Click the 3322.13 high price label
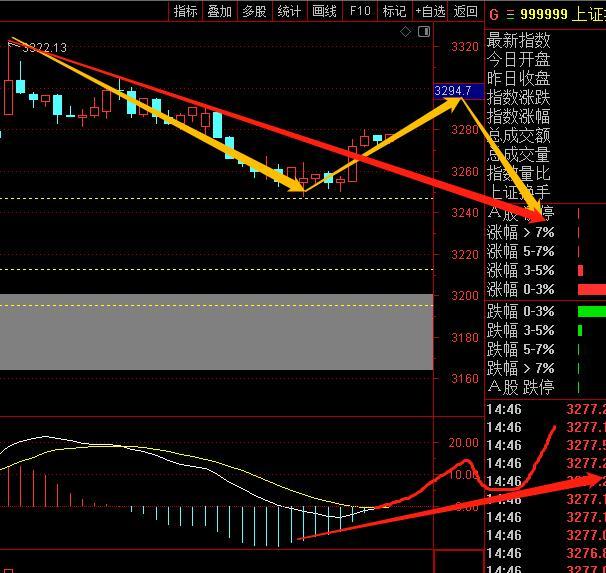 click(x=44, y=48)
